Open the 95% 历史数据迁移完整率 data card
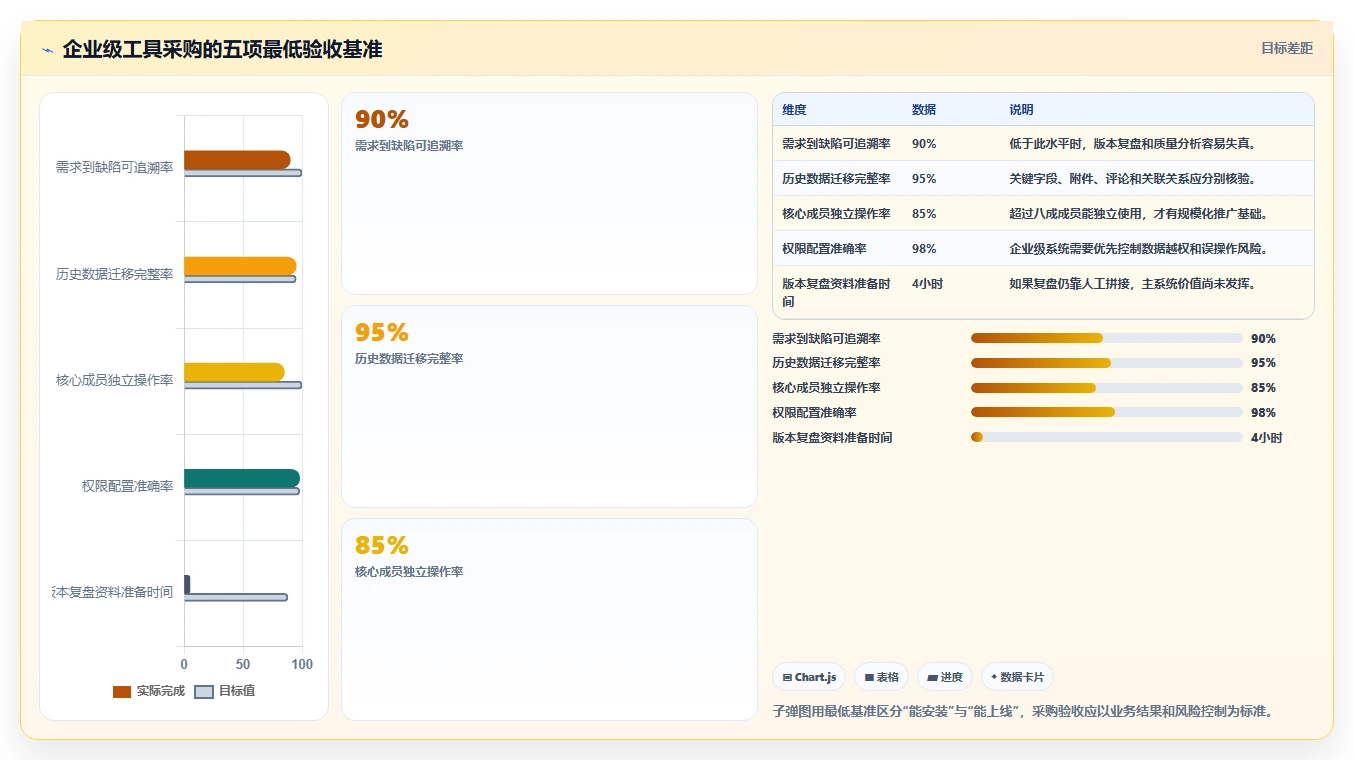 [549, 407]
